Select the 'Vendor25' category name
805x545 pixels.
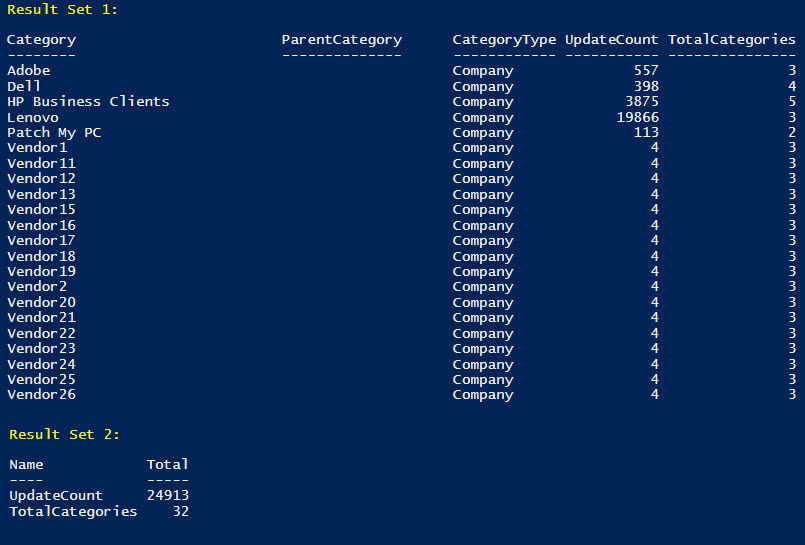[x=41, y=379]
